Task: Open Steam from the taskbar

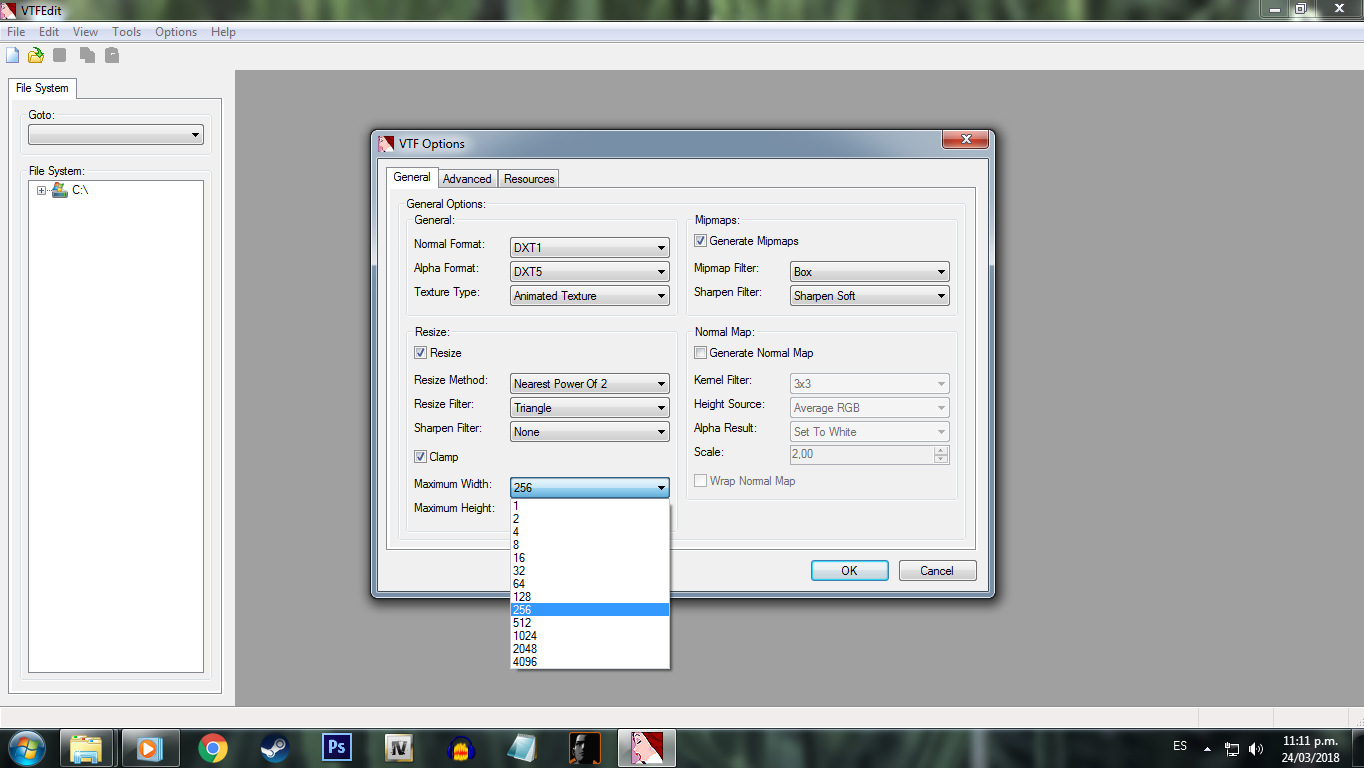Action: [275, 748]
